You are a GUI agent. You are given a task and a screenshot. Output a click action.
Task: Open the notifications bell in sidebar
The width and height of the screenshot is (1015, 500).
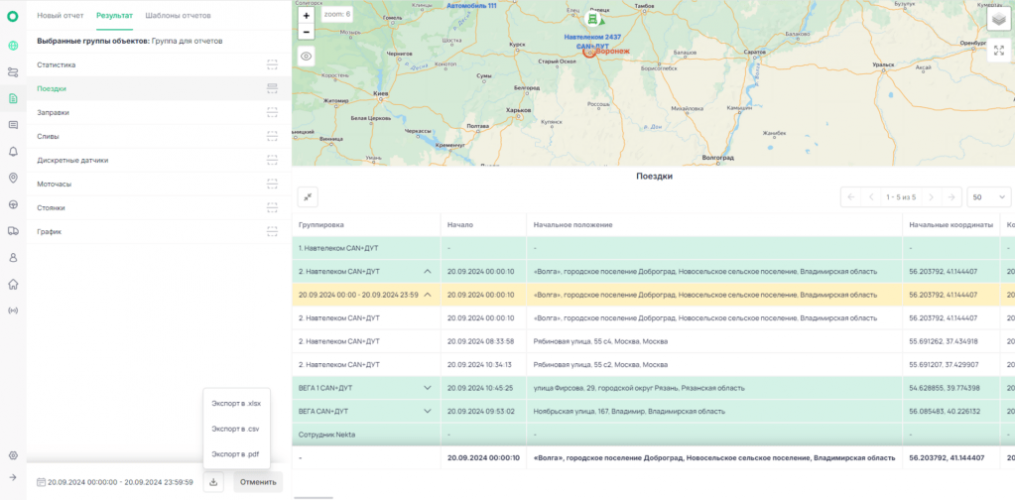(13, 152)
